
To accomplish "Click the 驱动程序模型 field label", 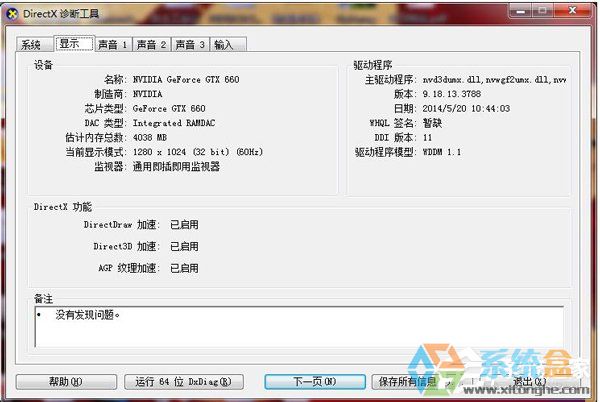I will [385, 152].
